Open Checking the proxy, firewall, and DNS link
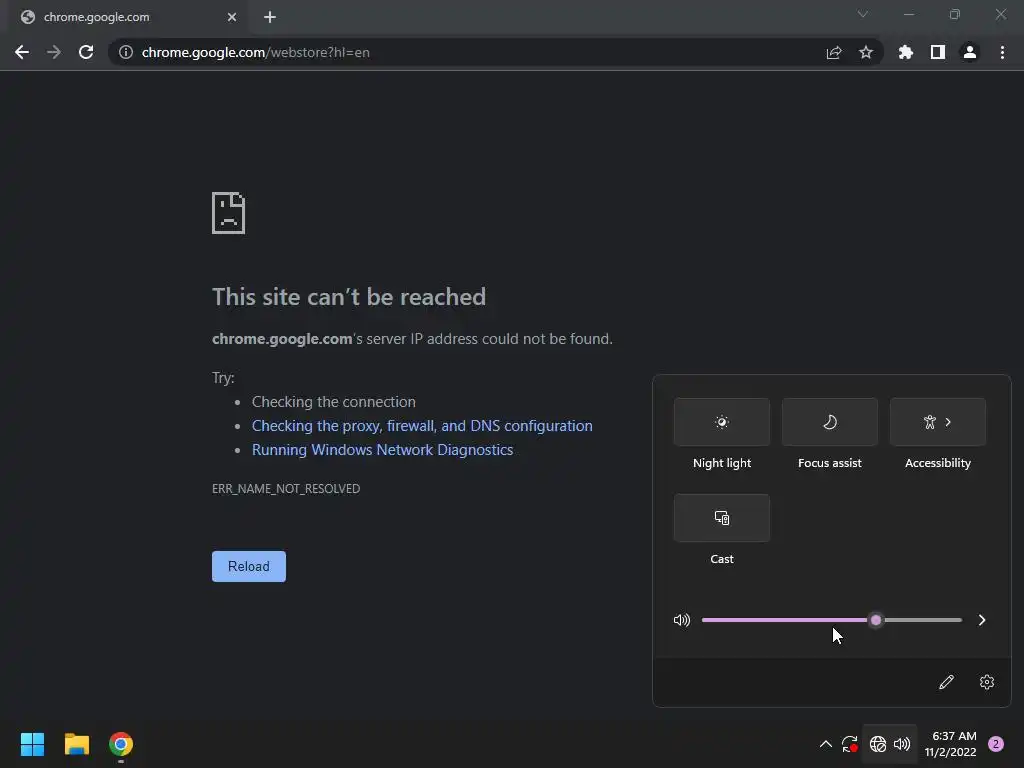This screenshot has width=1024, height=768. click(x=422, y=426)
